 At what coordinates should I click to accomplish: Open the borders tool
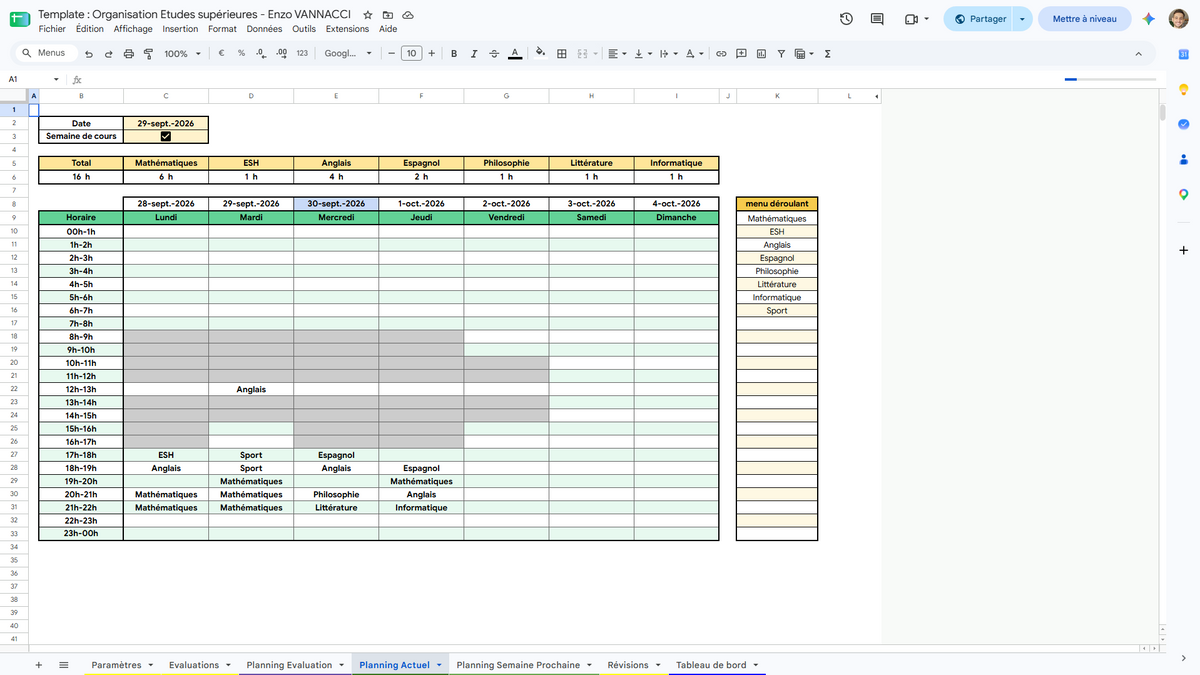click(562, 53)
